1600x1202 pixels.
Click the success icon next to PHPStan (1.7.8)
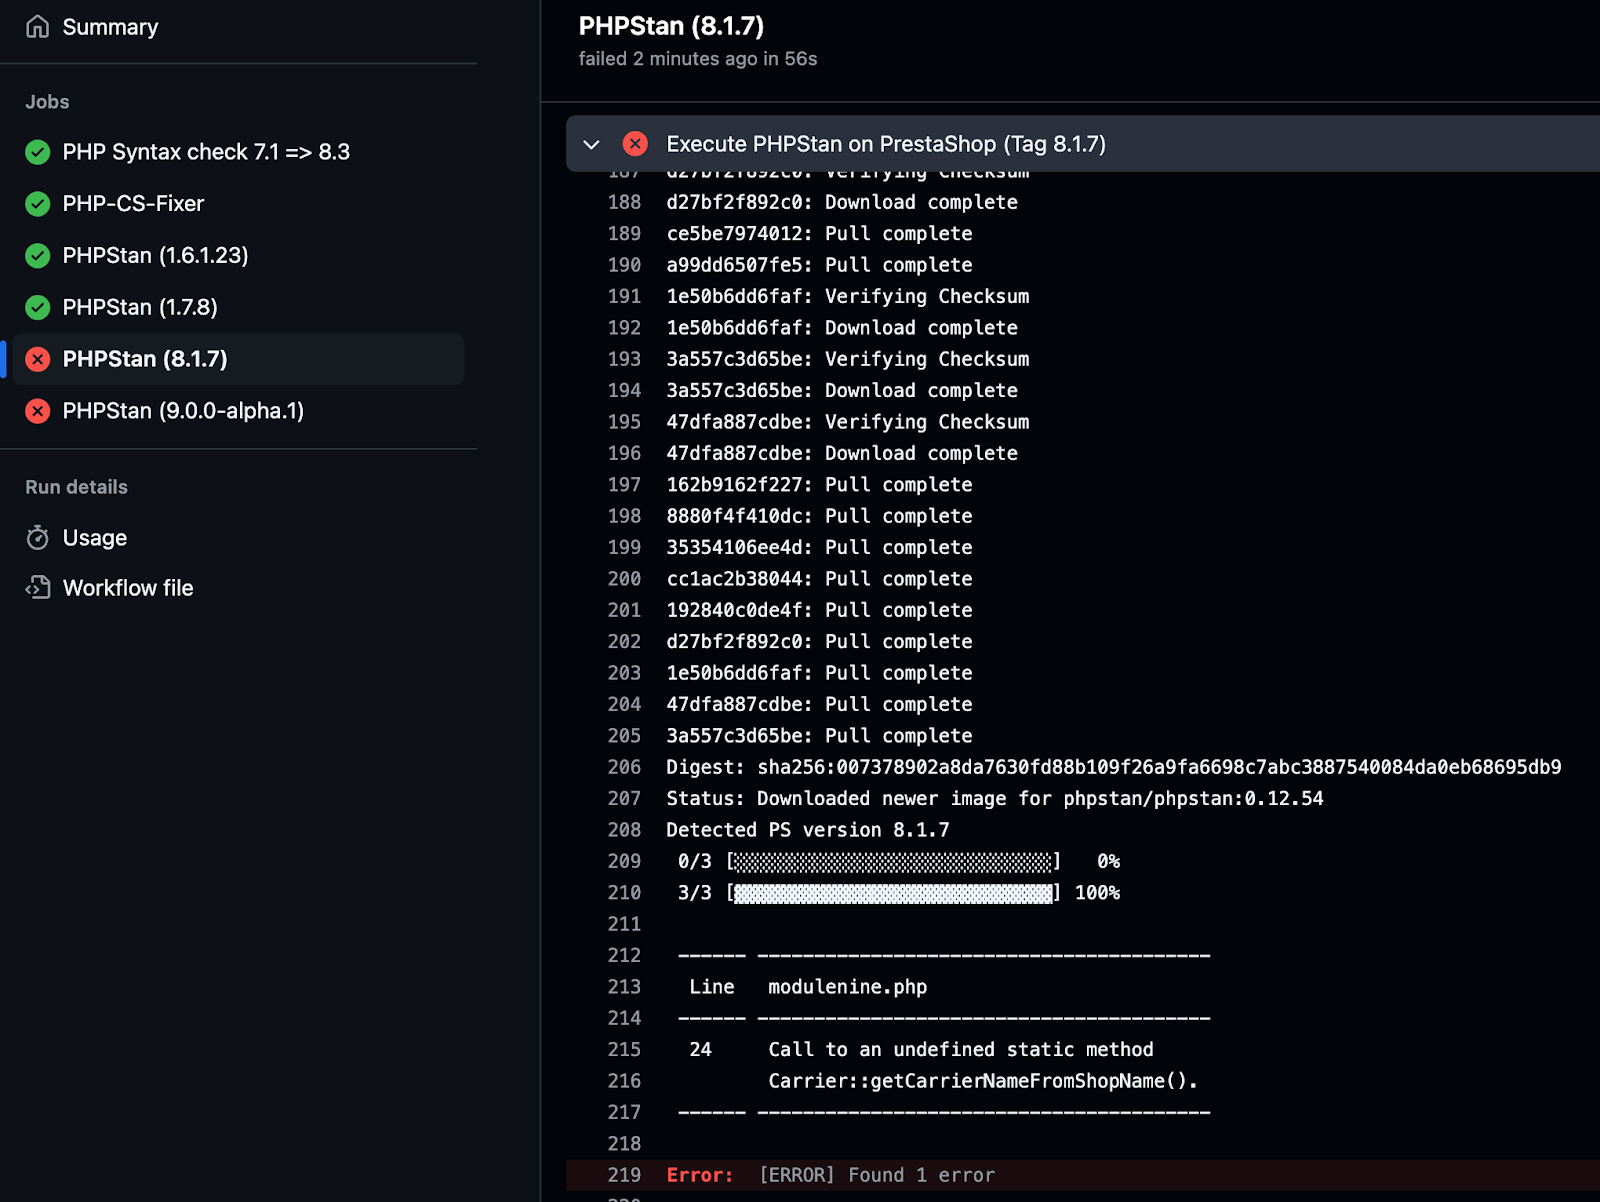tap(38, 307)
